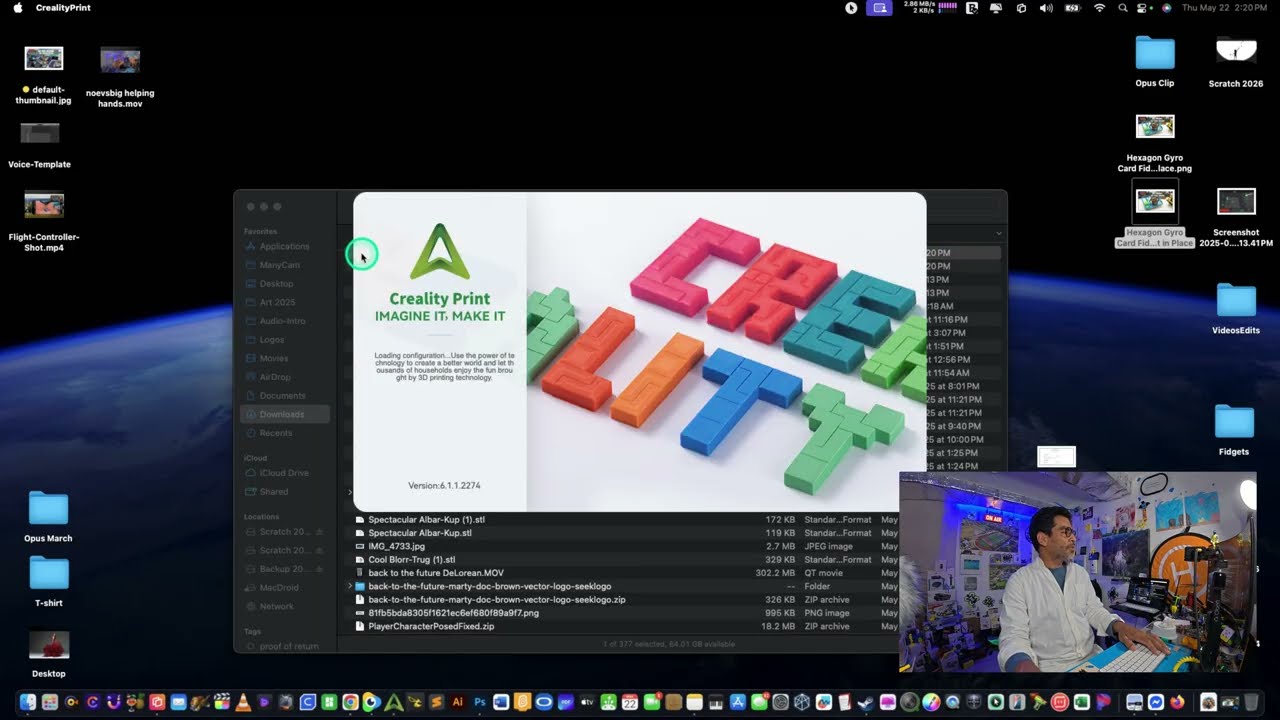Launch Photoshop from the Dock
This screenshot has width=1280, height=720.
pos(479,702)
